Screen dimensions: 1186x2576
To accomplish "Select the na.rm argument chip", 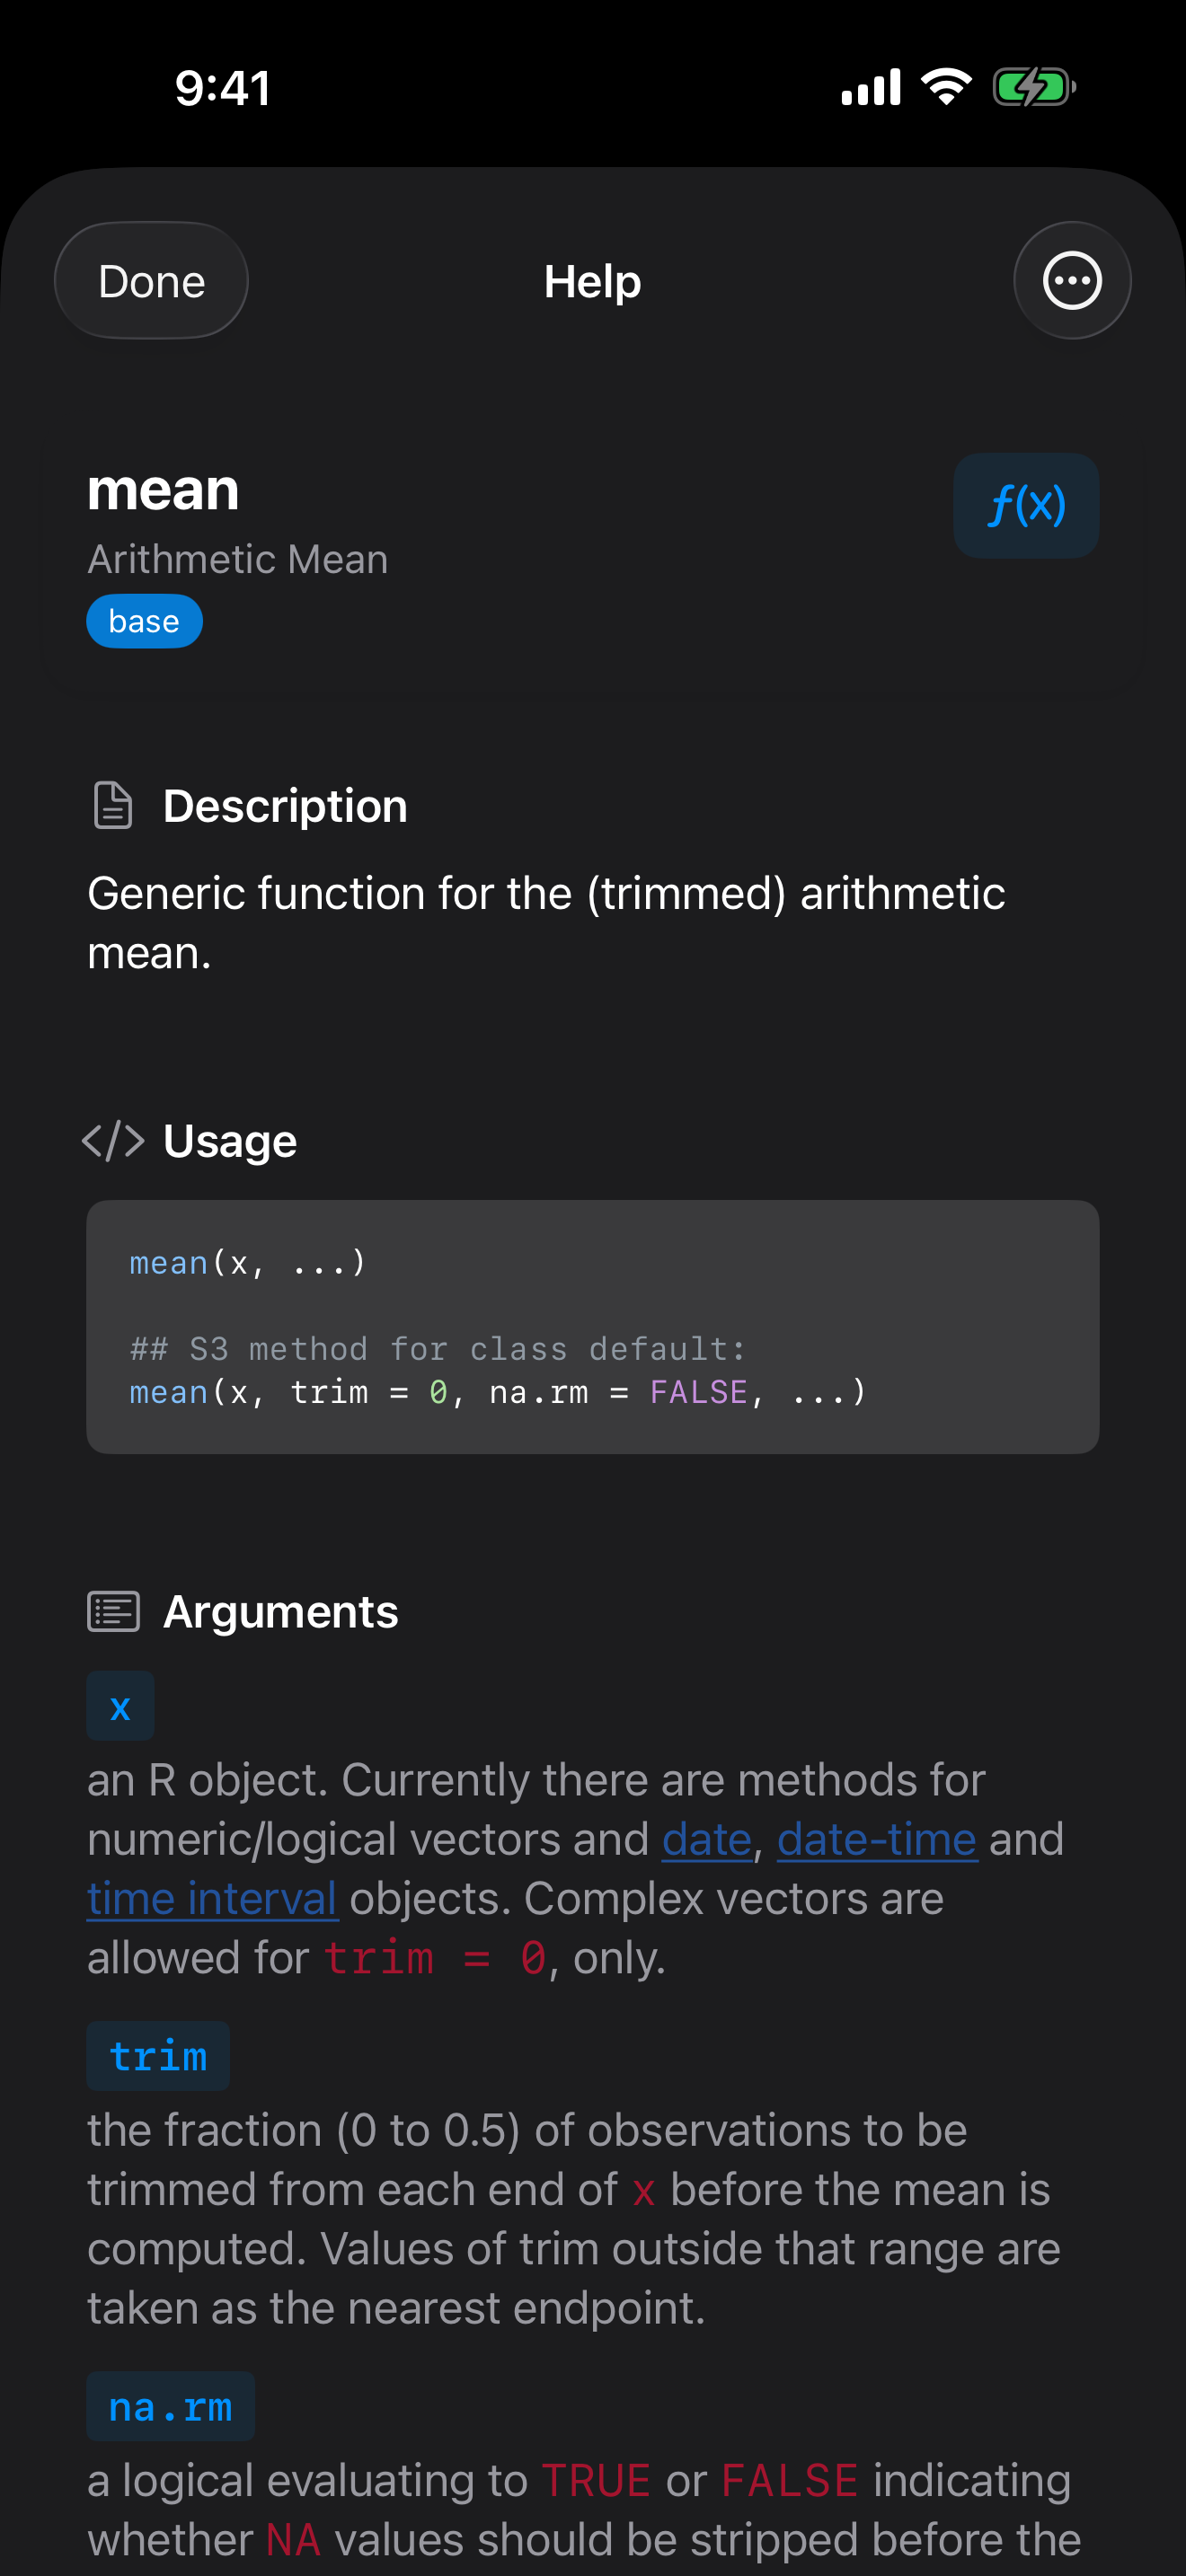I will pyautogui.click(x=170, y=2406).
